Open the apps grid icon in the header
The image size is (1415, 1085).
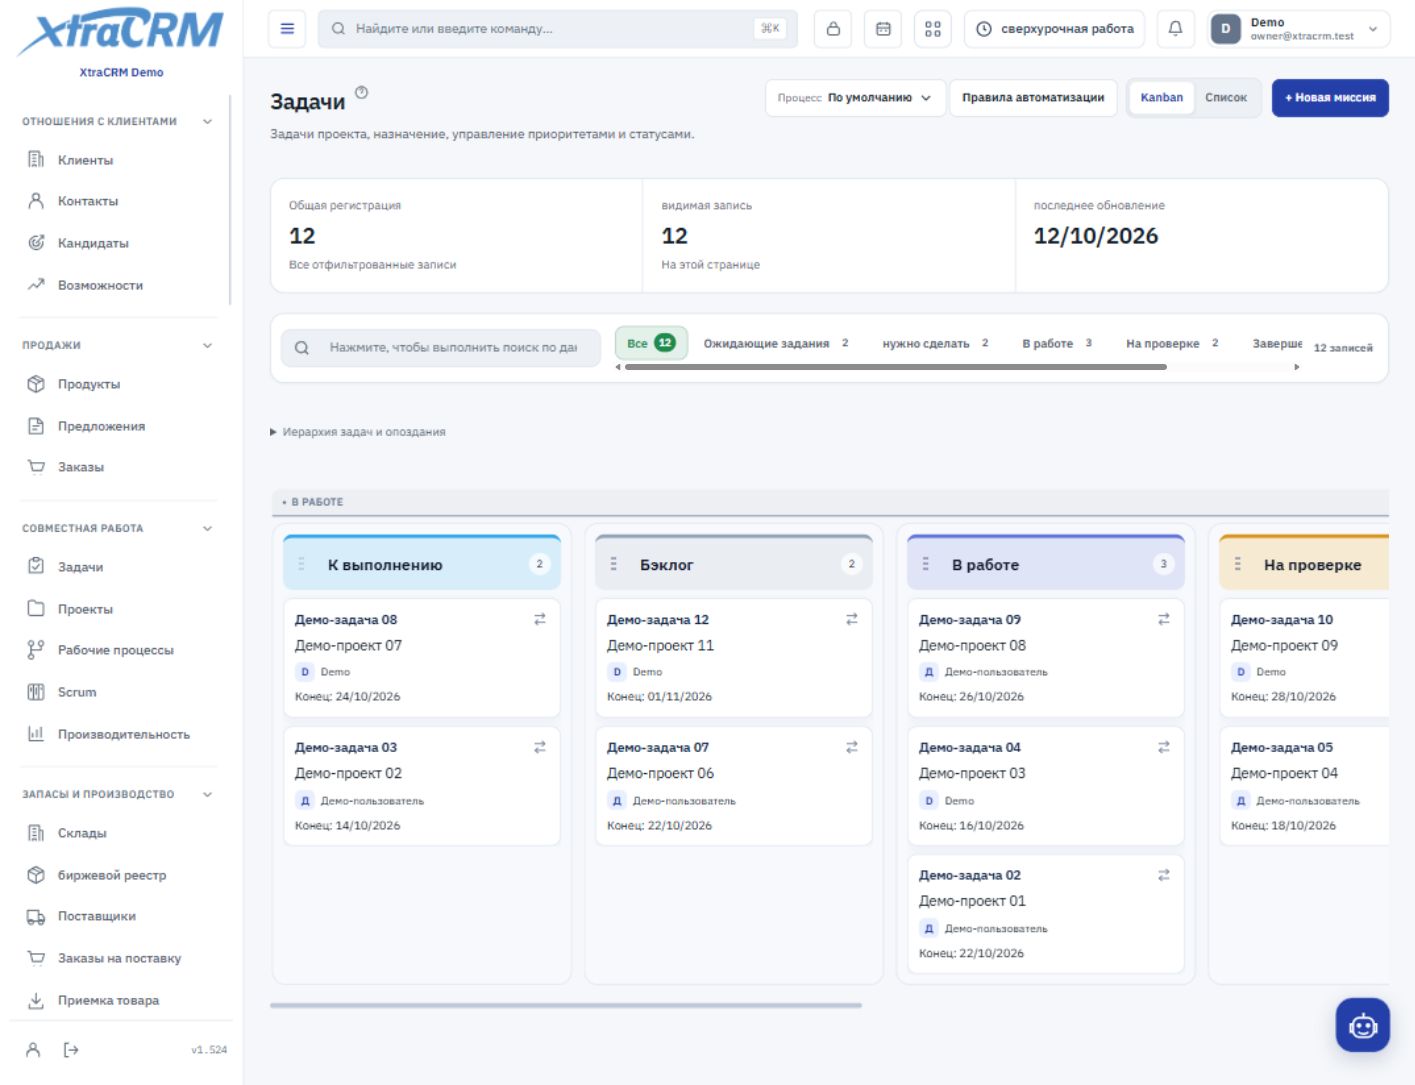(933, 29)
